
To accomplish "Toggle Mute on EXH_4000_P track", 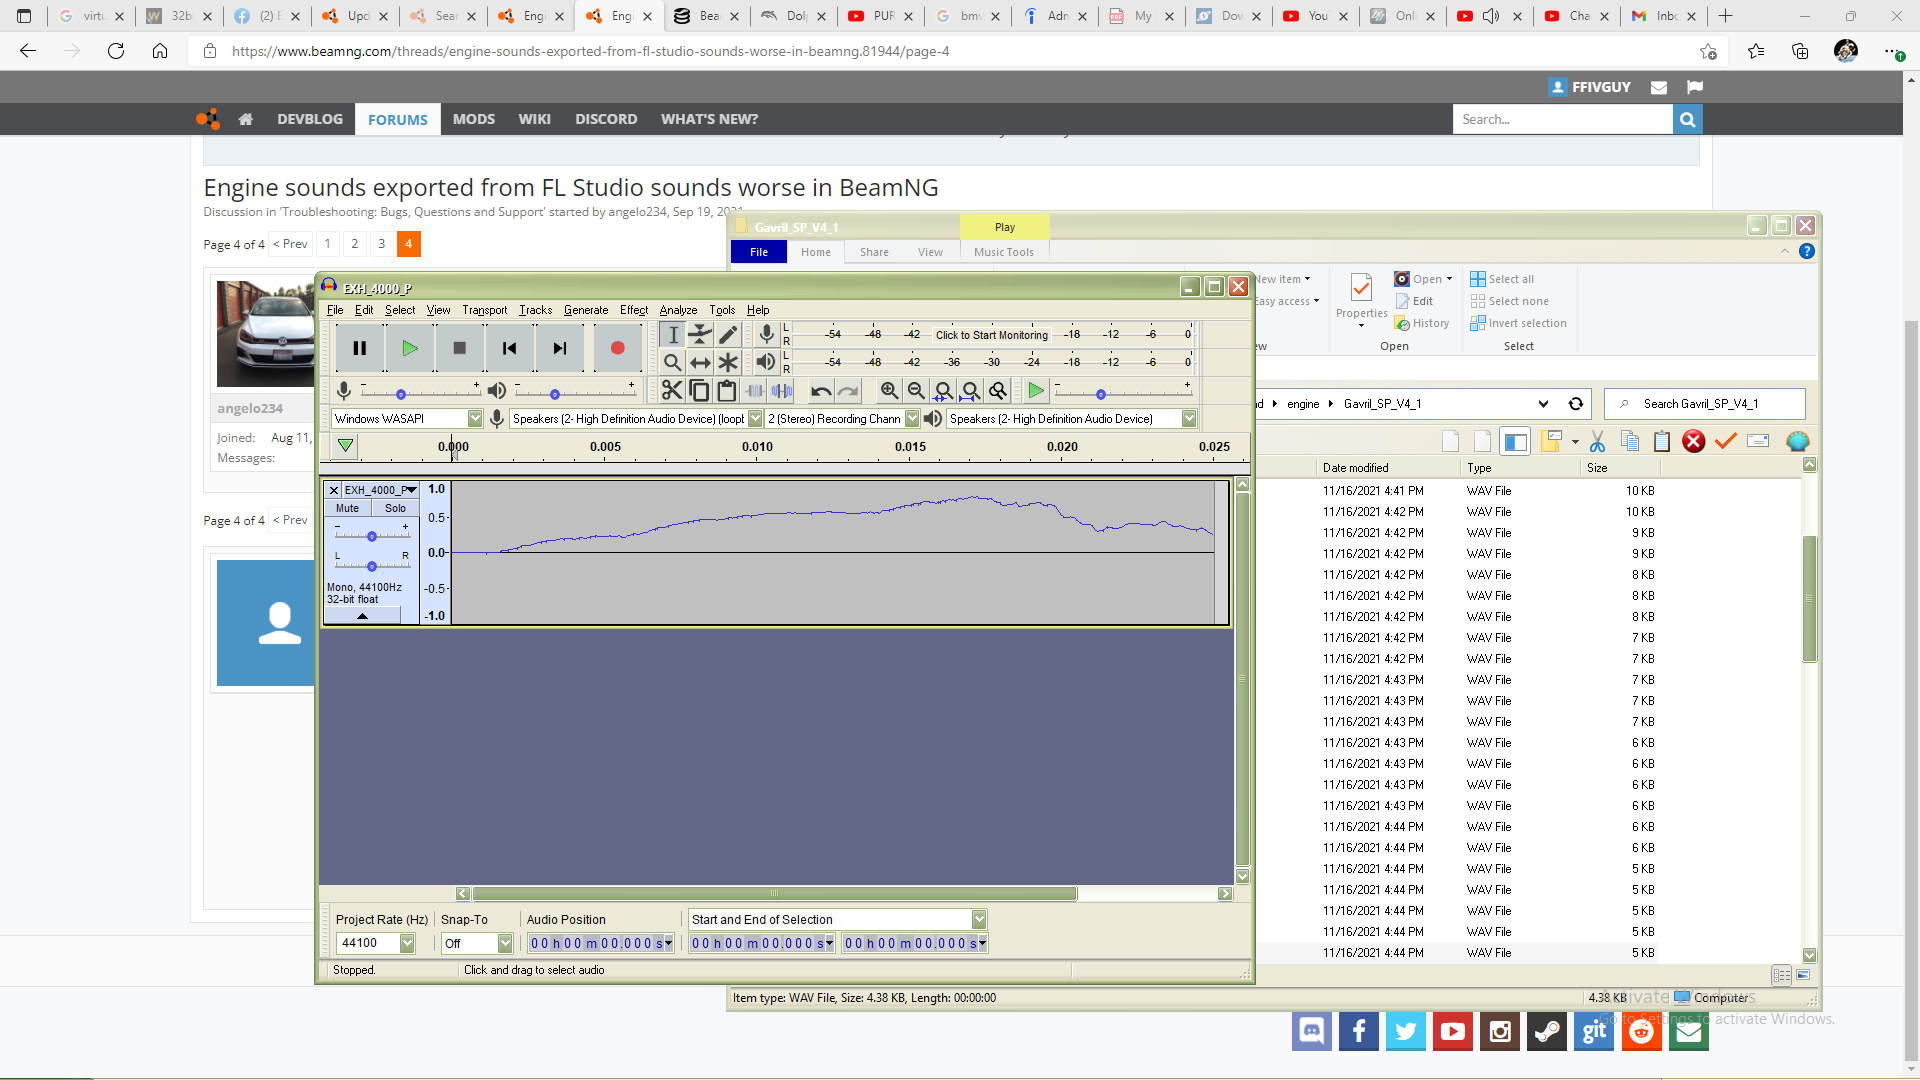I will 347,508.
